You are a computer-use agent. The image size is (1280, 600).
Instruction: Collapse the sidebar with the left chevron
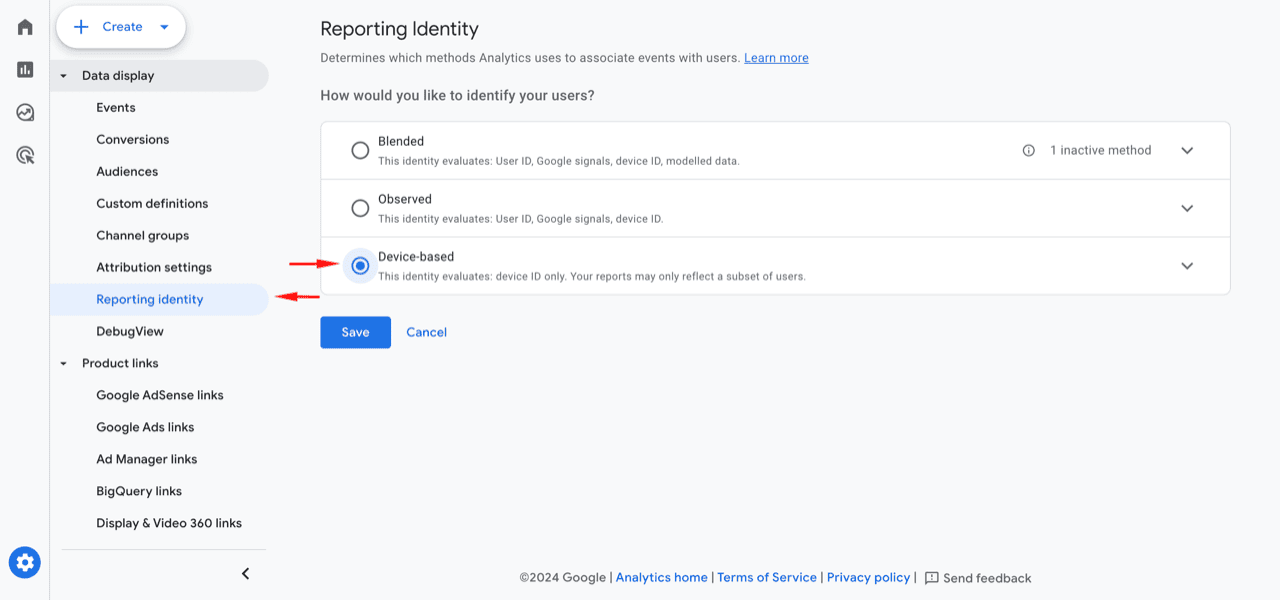point(245,574)
